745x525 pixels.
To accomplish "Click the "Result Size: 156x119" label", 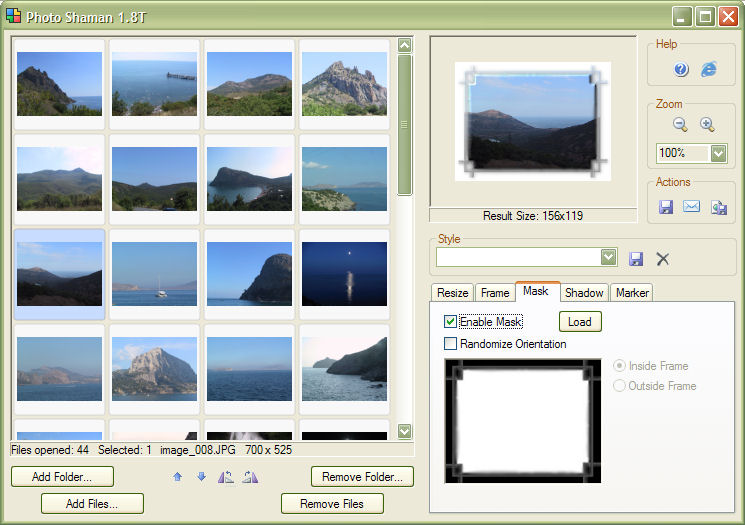I will pos(533,216).
